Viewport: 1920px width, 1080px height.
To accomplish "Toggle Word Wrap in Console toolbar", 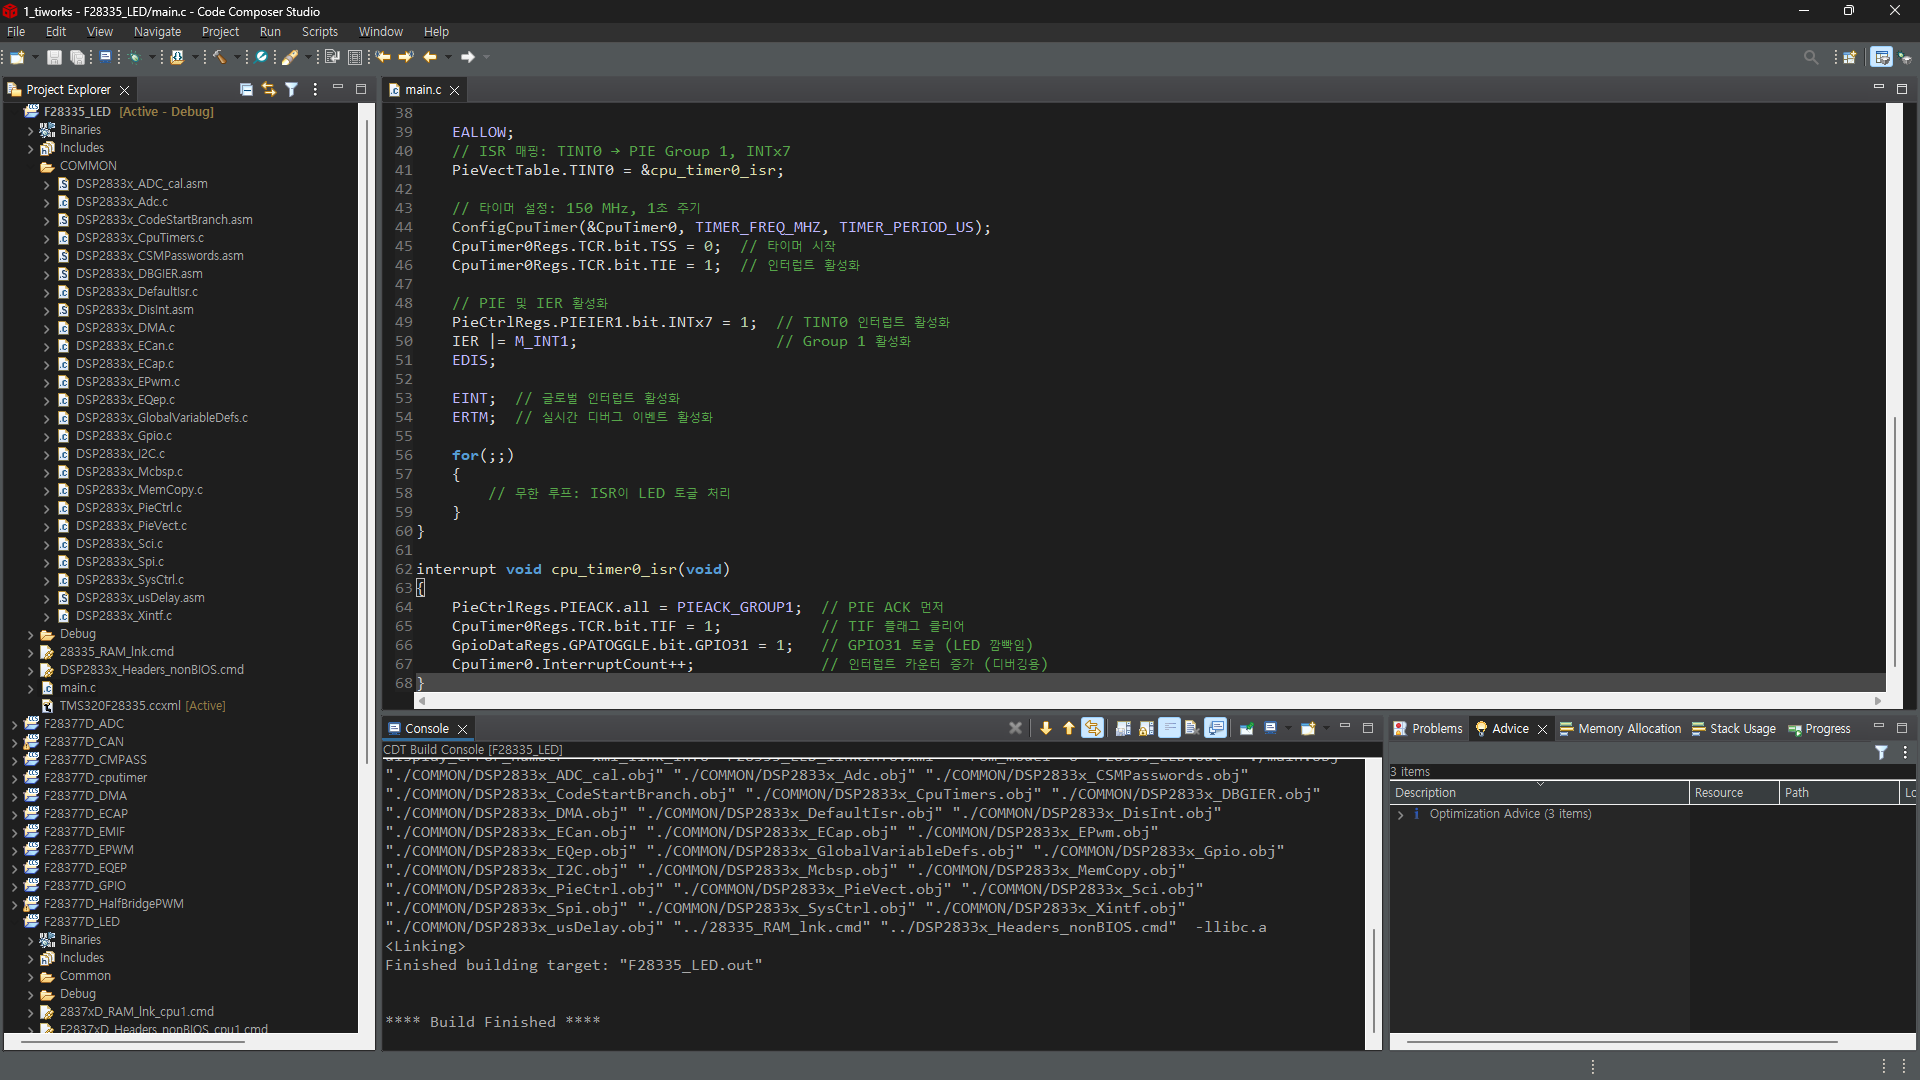I will 1169,728.
